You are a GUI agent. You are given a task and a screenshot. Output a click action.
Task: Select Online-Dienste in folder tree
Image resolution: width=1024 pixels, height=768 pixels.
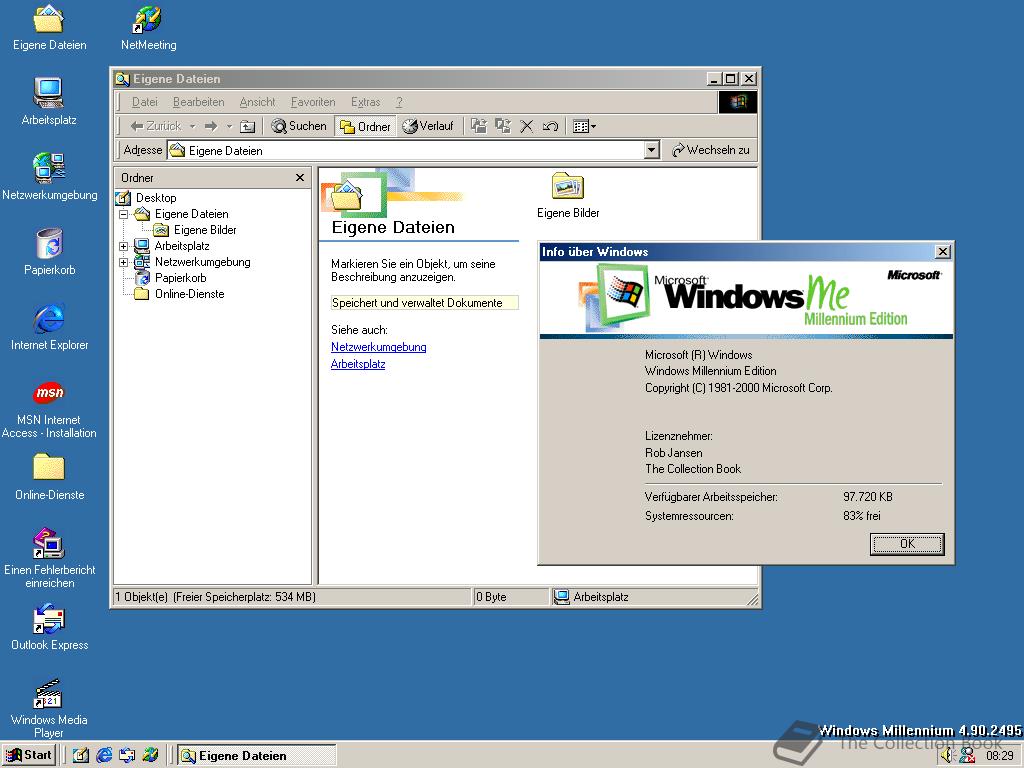pyautogui.click(x=189, y=294)
